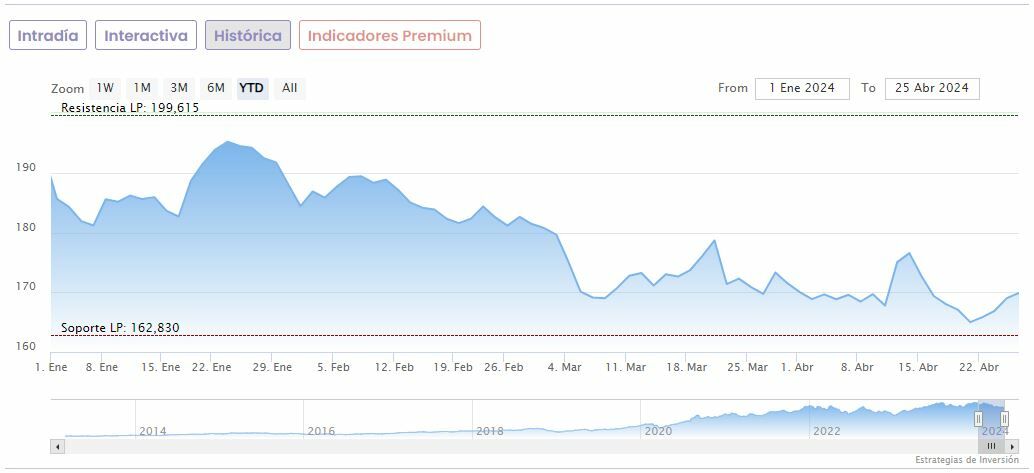Viewport: 1034px width, 473px height.
Task: Click the Estrategias de Inversión credit link
Action: 968,460
